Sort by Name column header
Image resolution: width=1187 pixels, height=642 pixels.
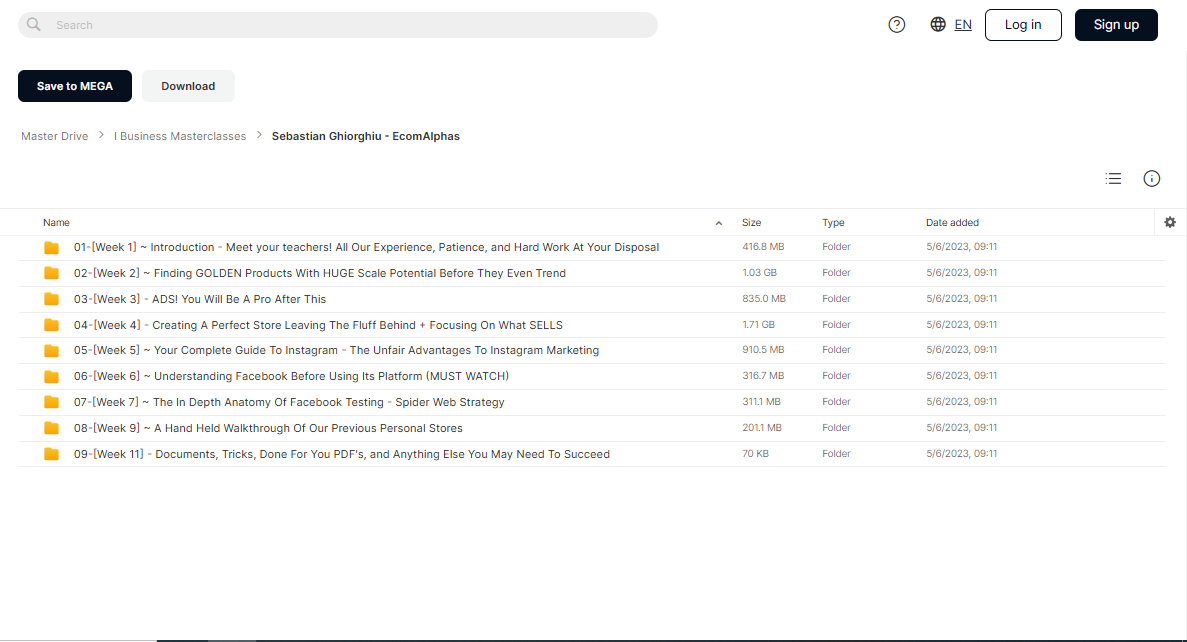click(56, 223)
